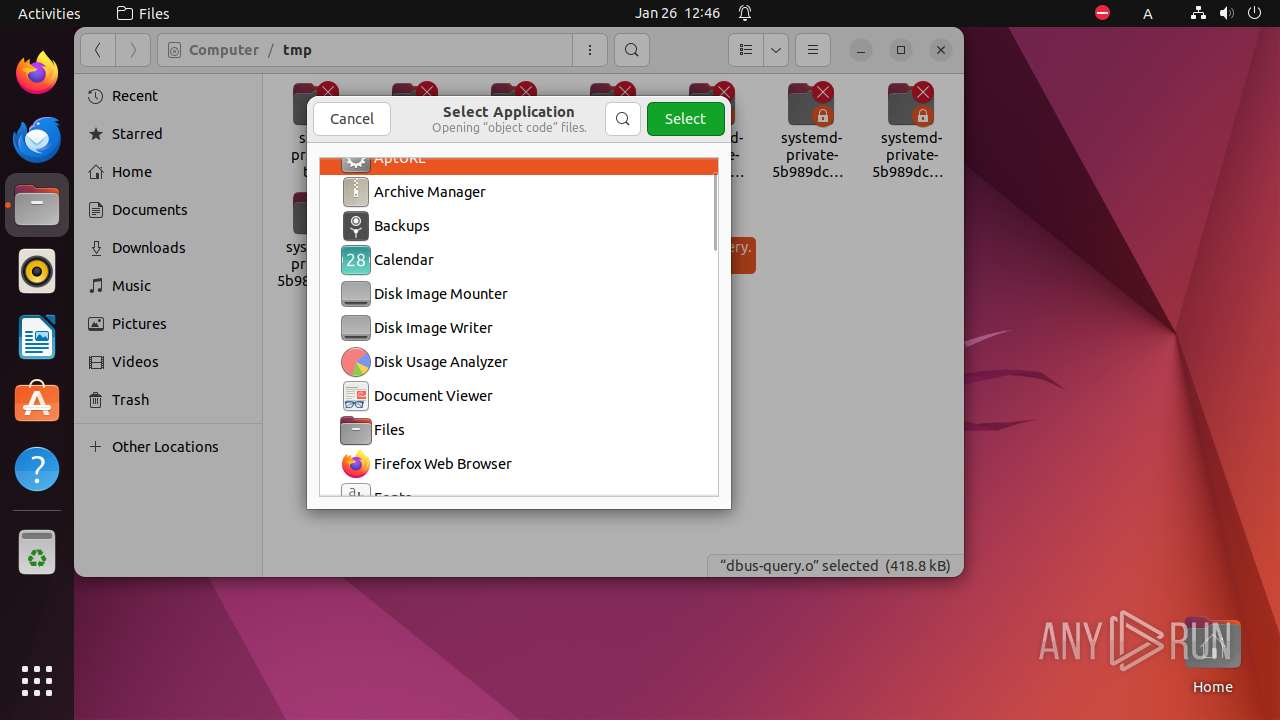Open Rhythmbox from the dock
This screenshot has height=720, width=1280.
(37, 271)
